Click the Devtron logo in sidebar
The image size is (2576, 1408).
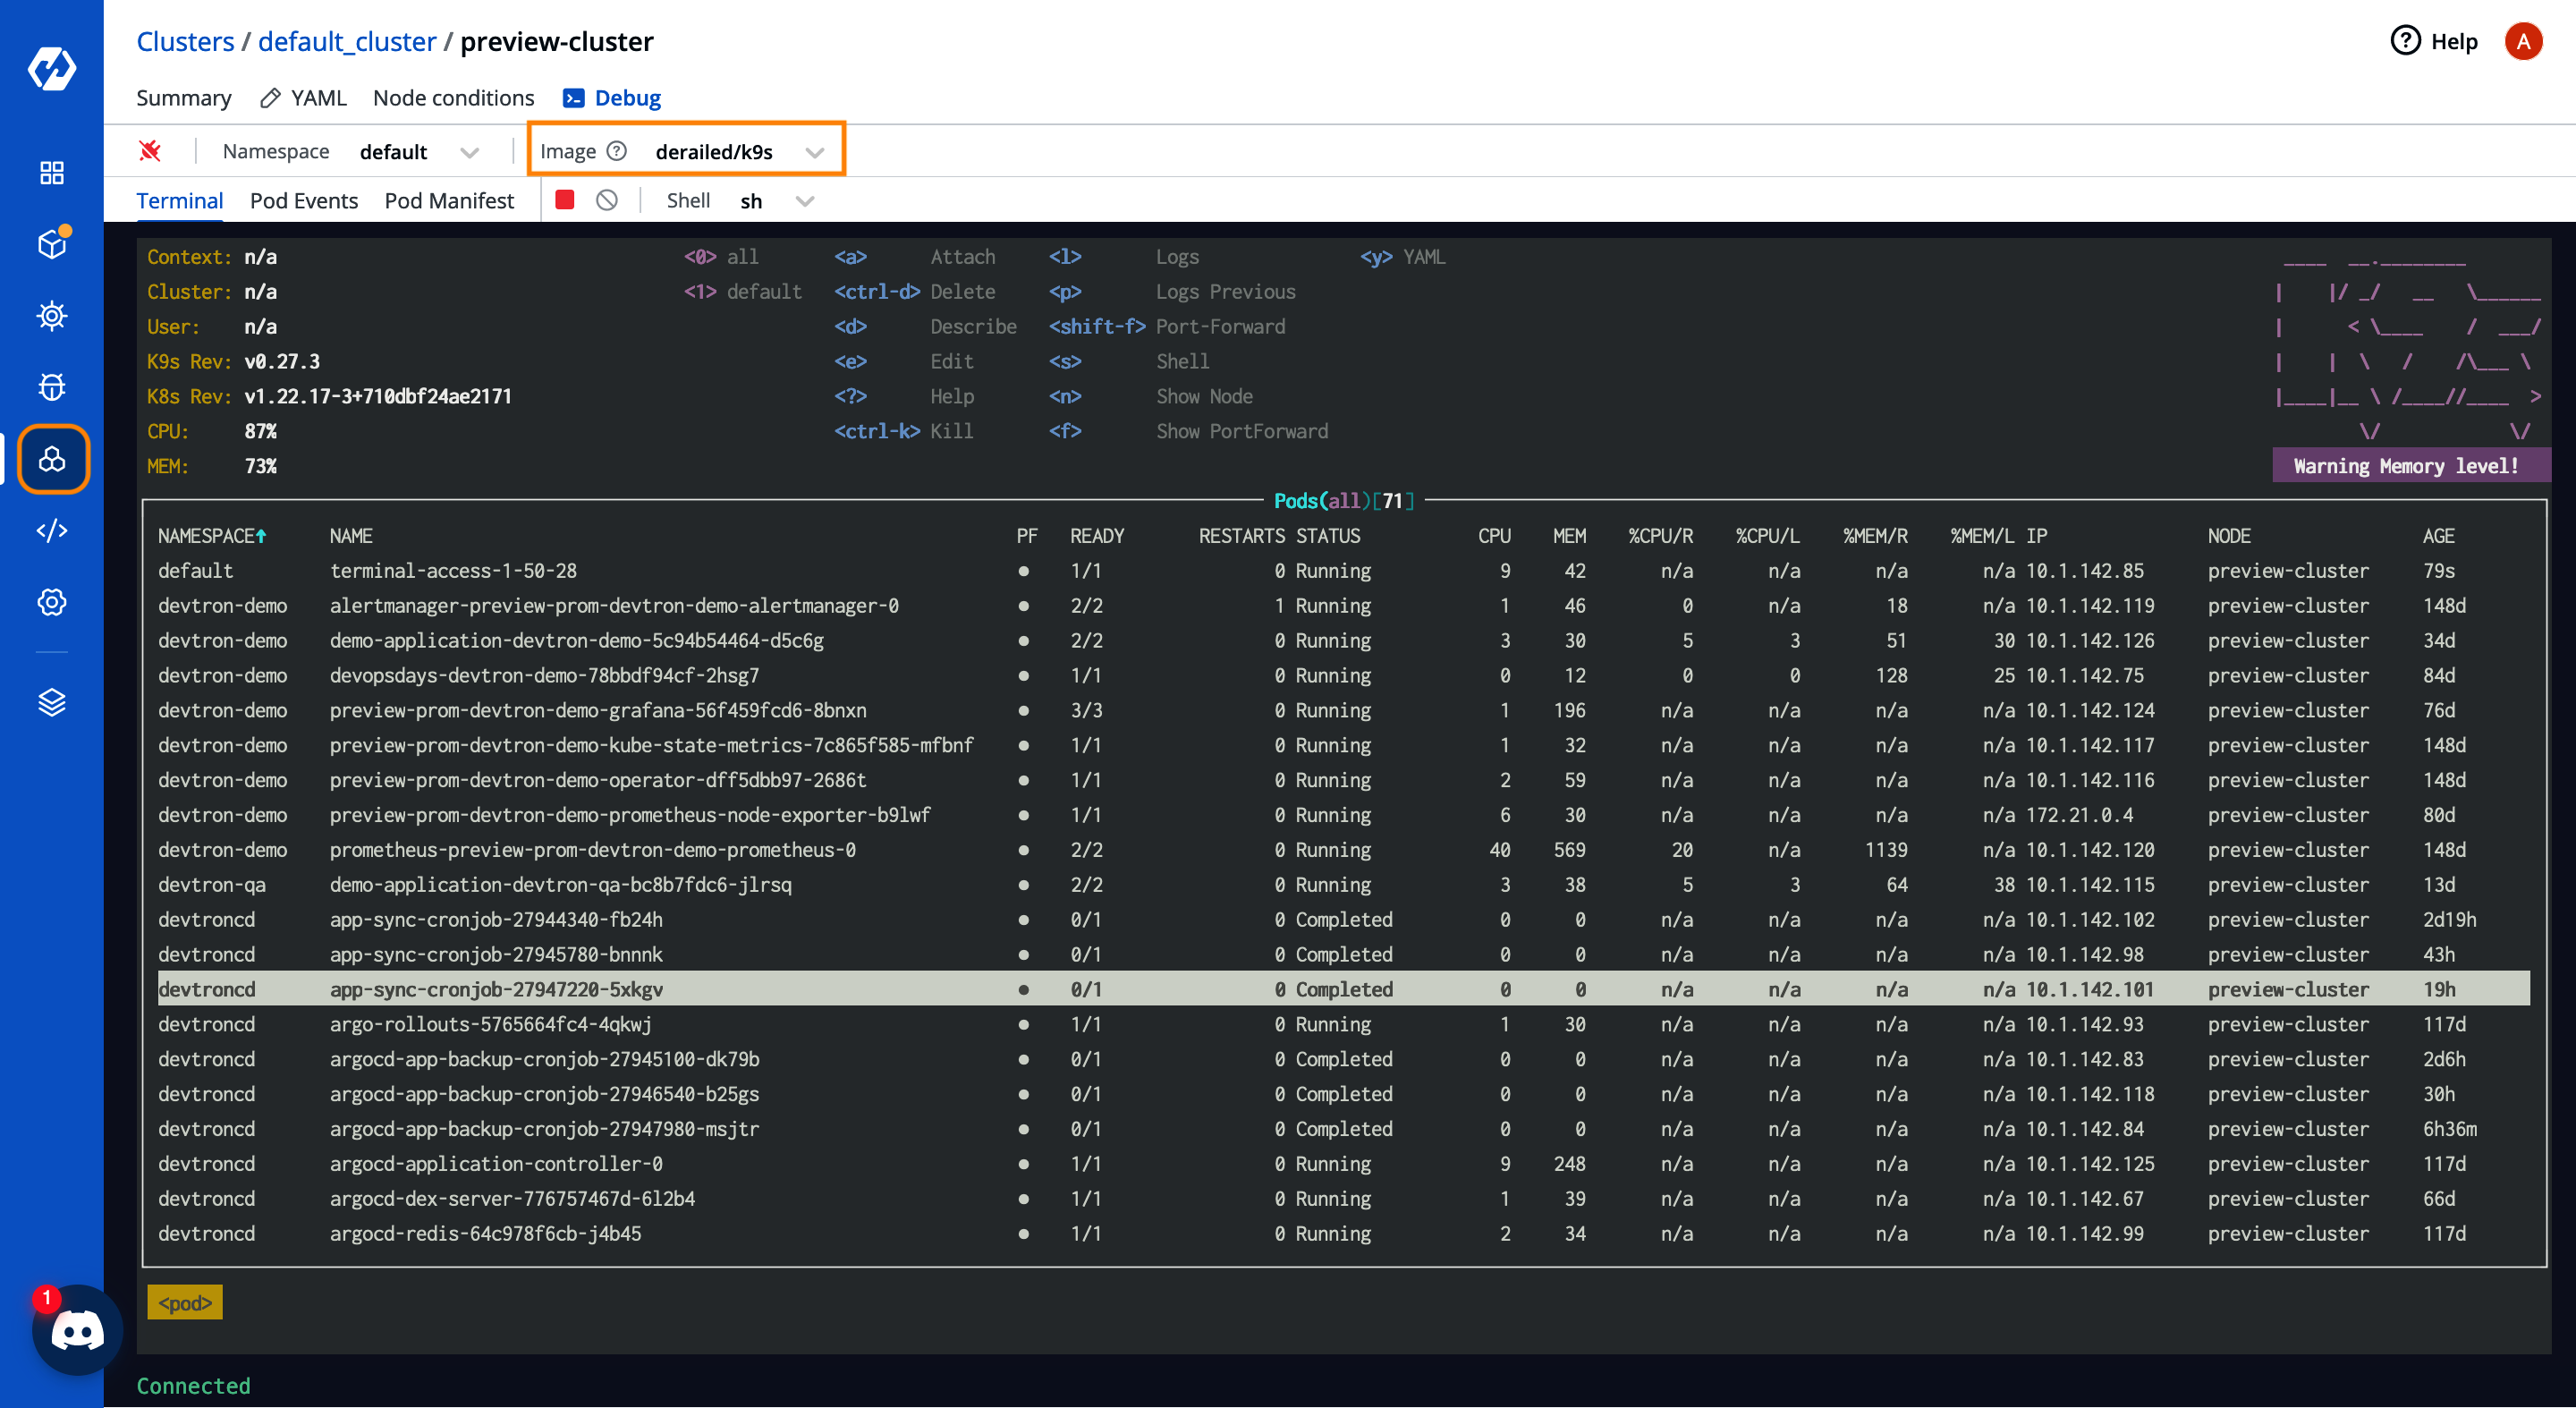[52, 68]
